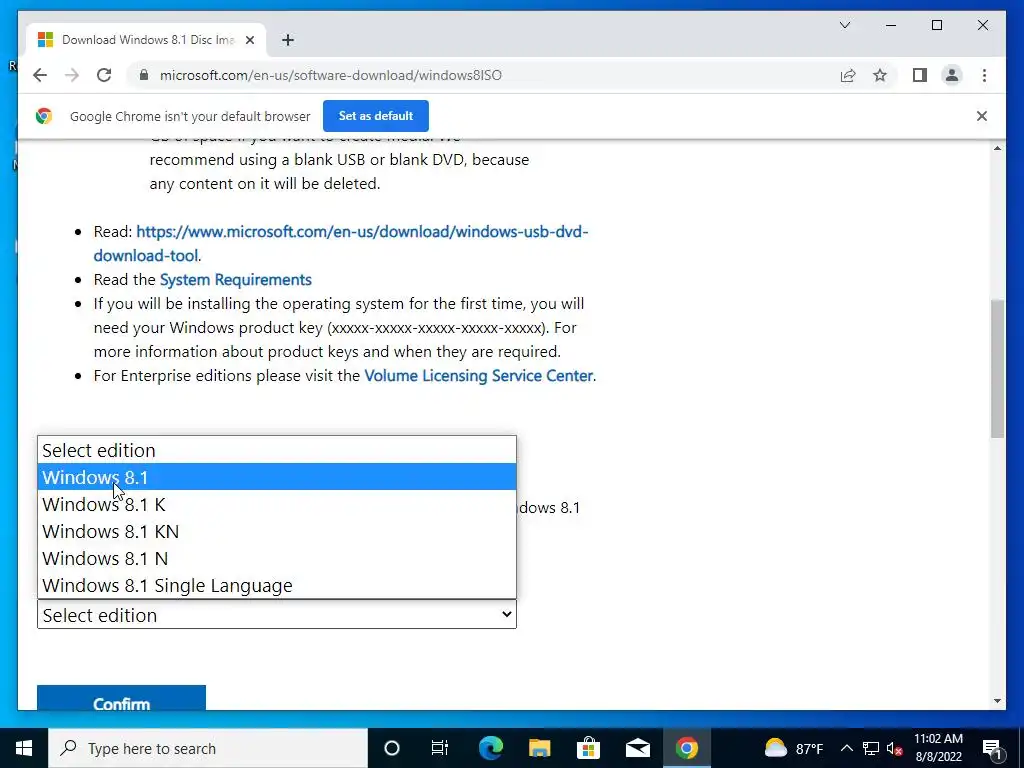Open the Volume Licensing Service Center link

click(x=479, y=376)
